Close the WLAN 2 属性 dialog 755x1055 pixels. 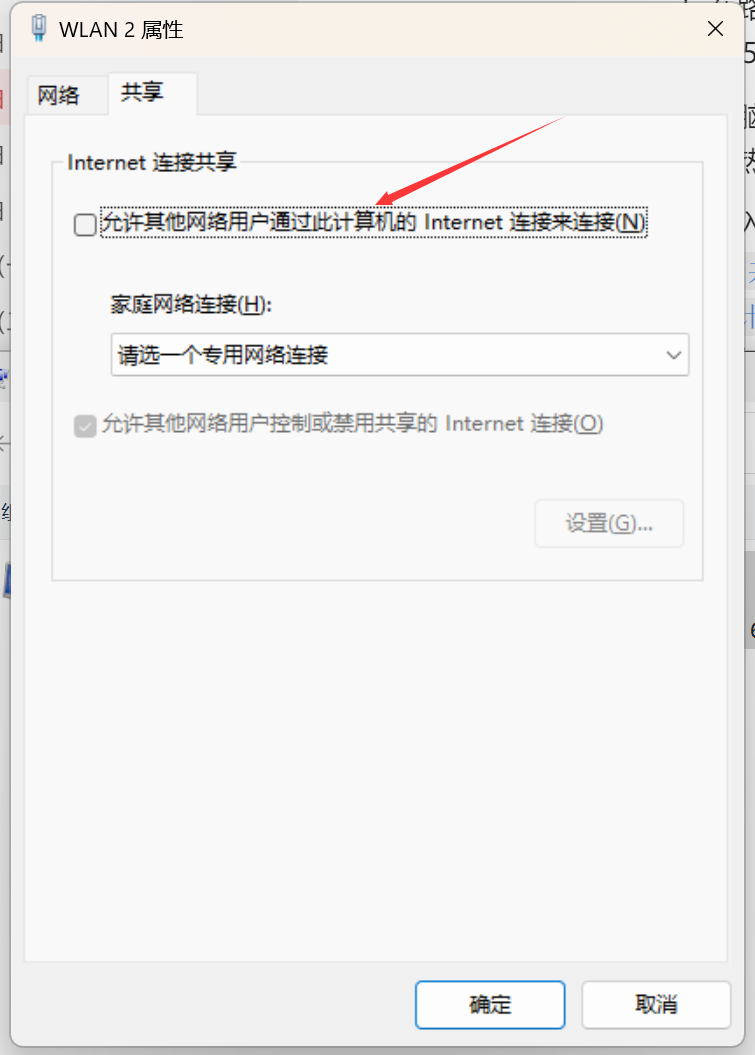click(715, 28)
